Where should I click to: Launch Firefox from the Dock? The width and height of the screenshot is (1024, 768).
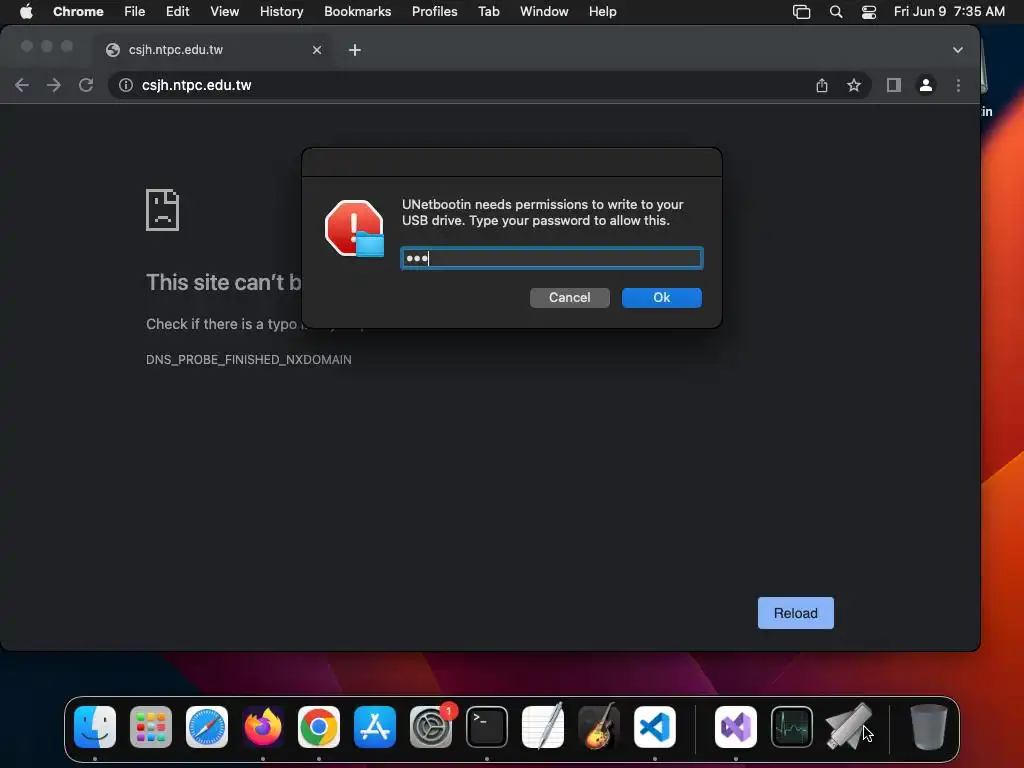[x=263, y=727]
